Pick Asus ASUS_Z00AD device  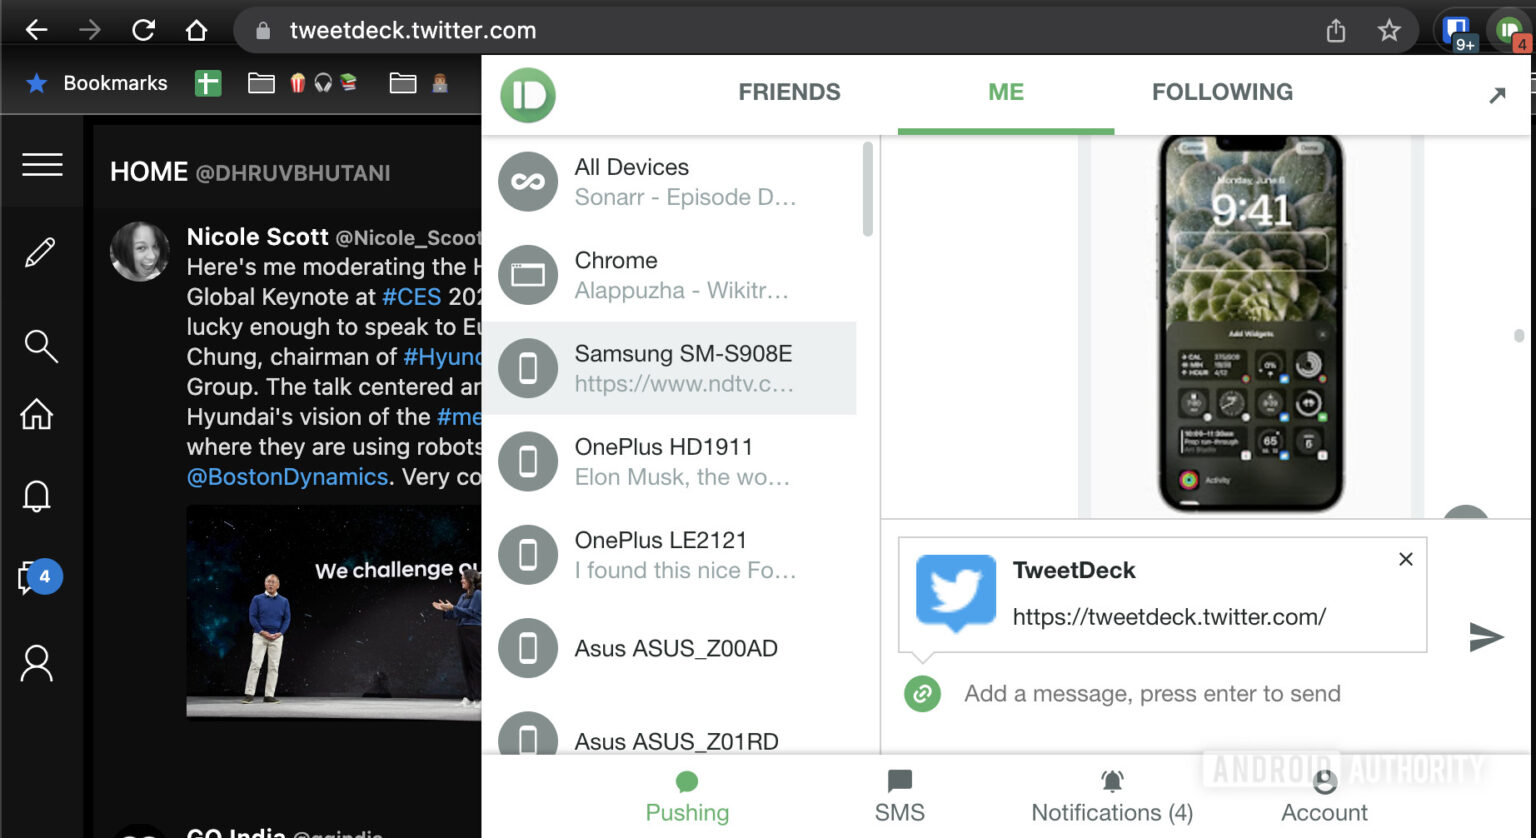(669, 648)
